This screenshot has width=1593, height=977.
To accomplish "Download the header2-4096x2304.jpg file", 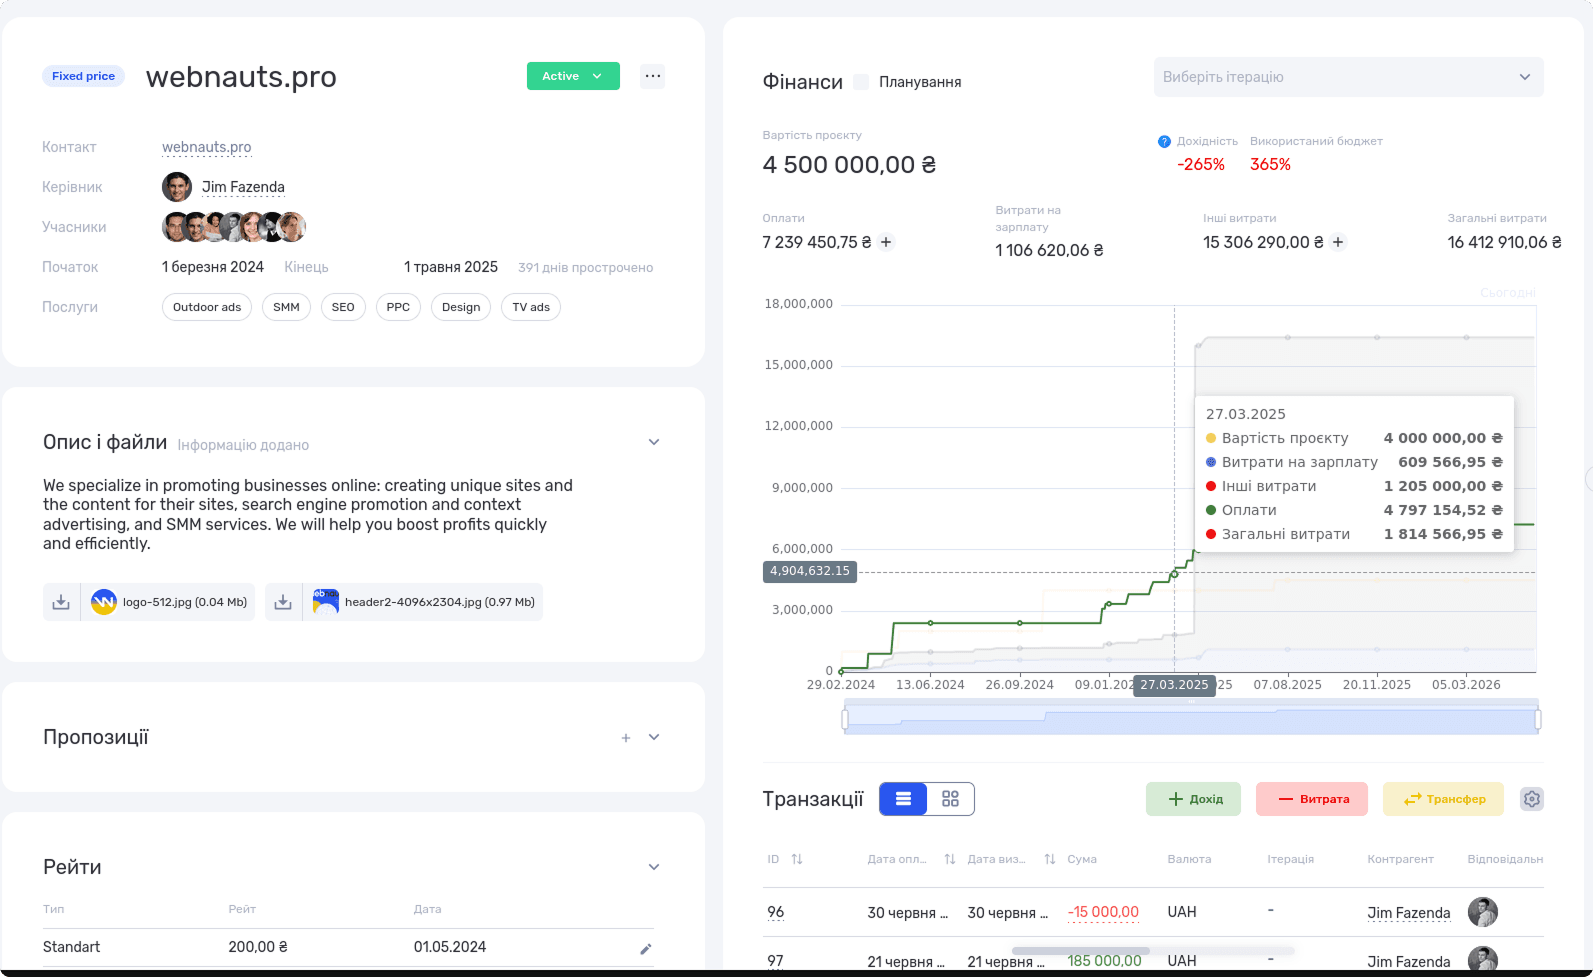I will point(283,602).
